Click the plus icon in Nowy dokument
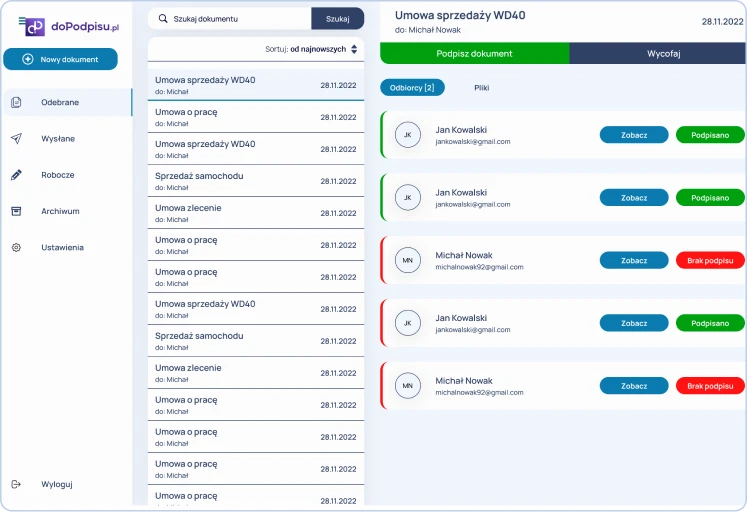This screenshot has width=747, height=512. pyautogui.click(x=27, y=60)
